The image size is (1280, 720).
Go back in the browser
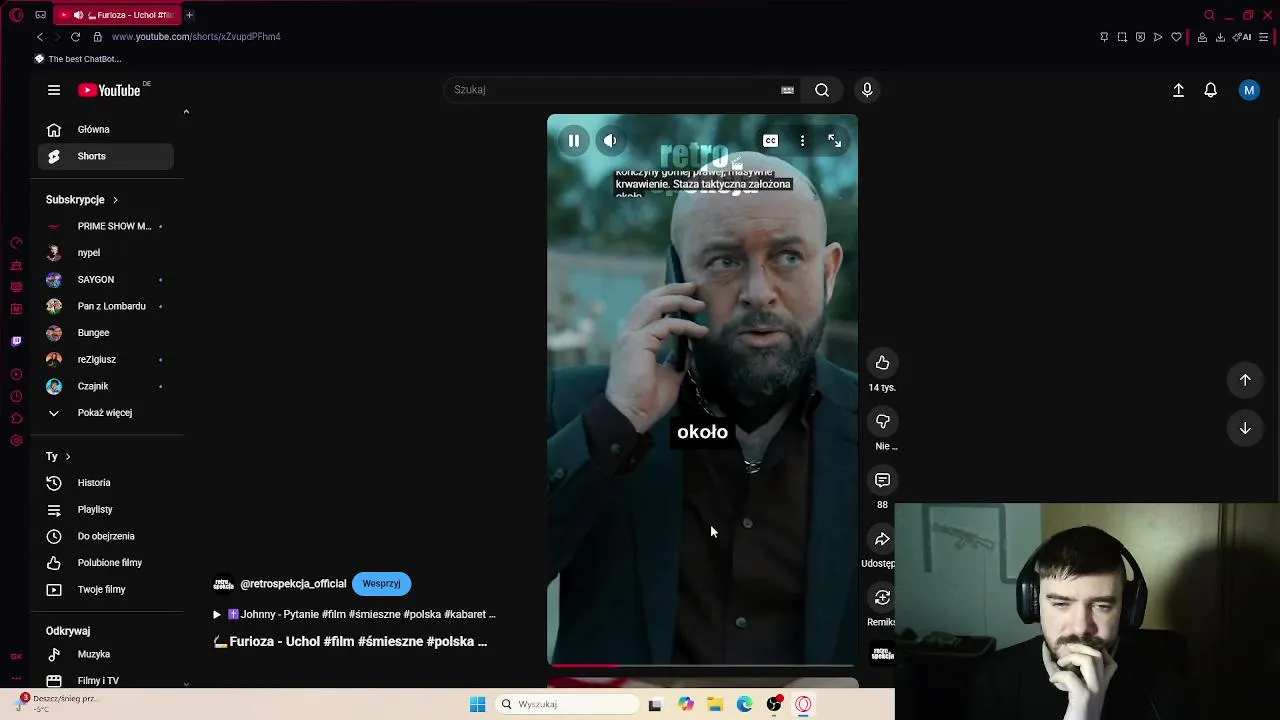pos(40,37)
